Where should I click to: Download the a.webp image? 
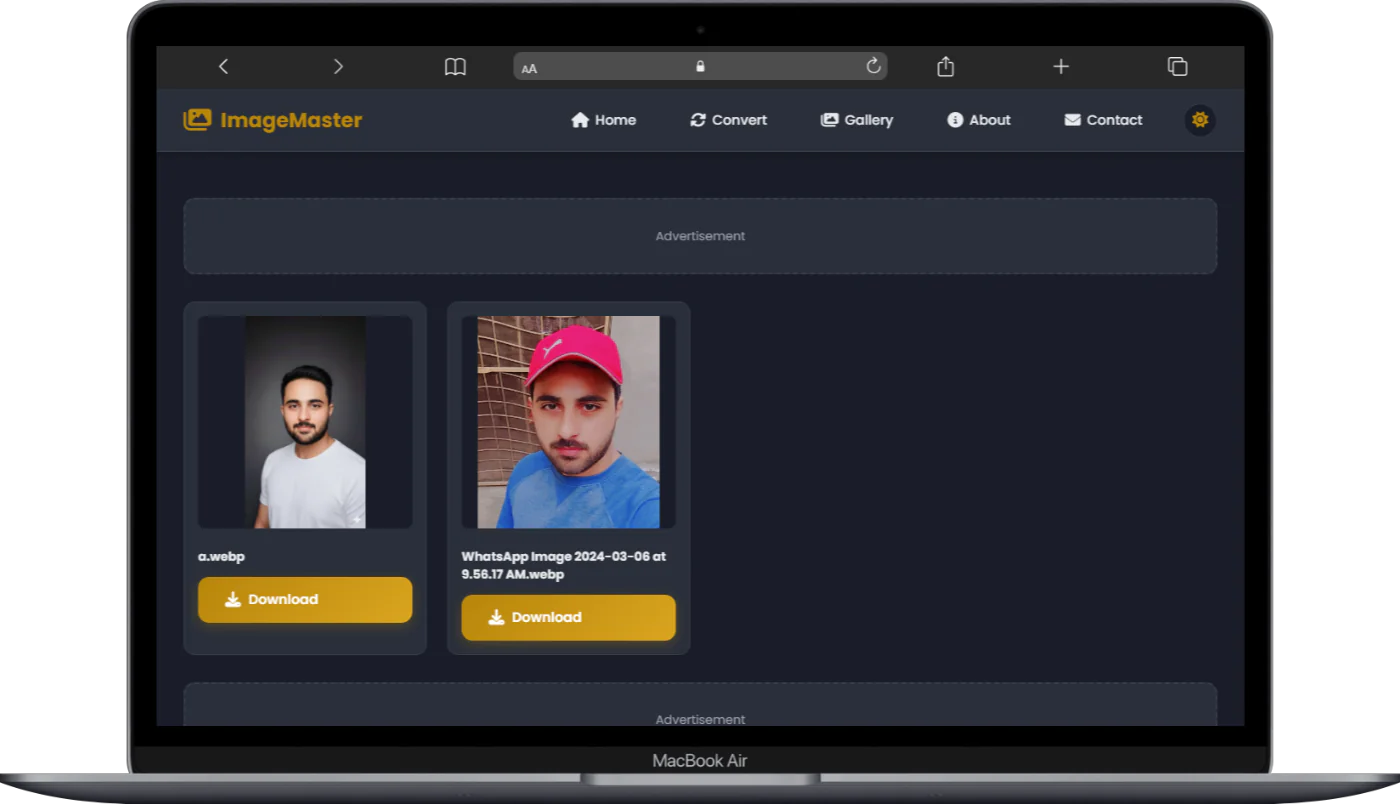tap(305, 599)
